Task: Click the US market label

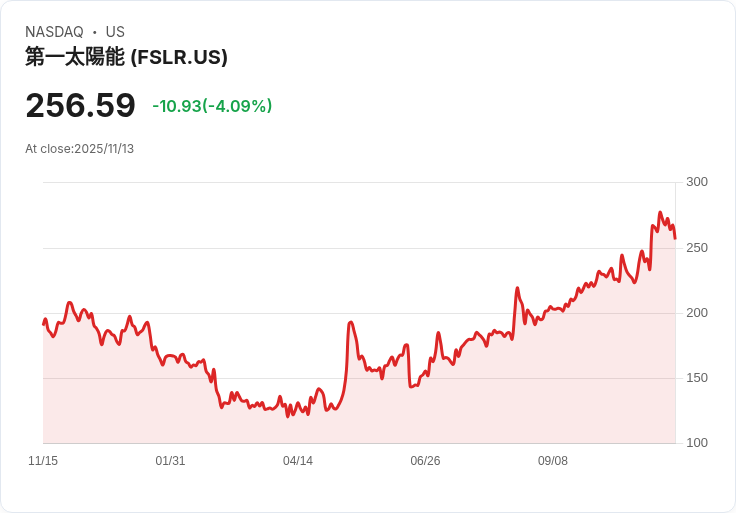Action: (115, 32)
